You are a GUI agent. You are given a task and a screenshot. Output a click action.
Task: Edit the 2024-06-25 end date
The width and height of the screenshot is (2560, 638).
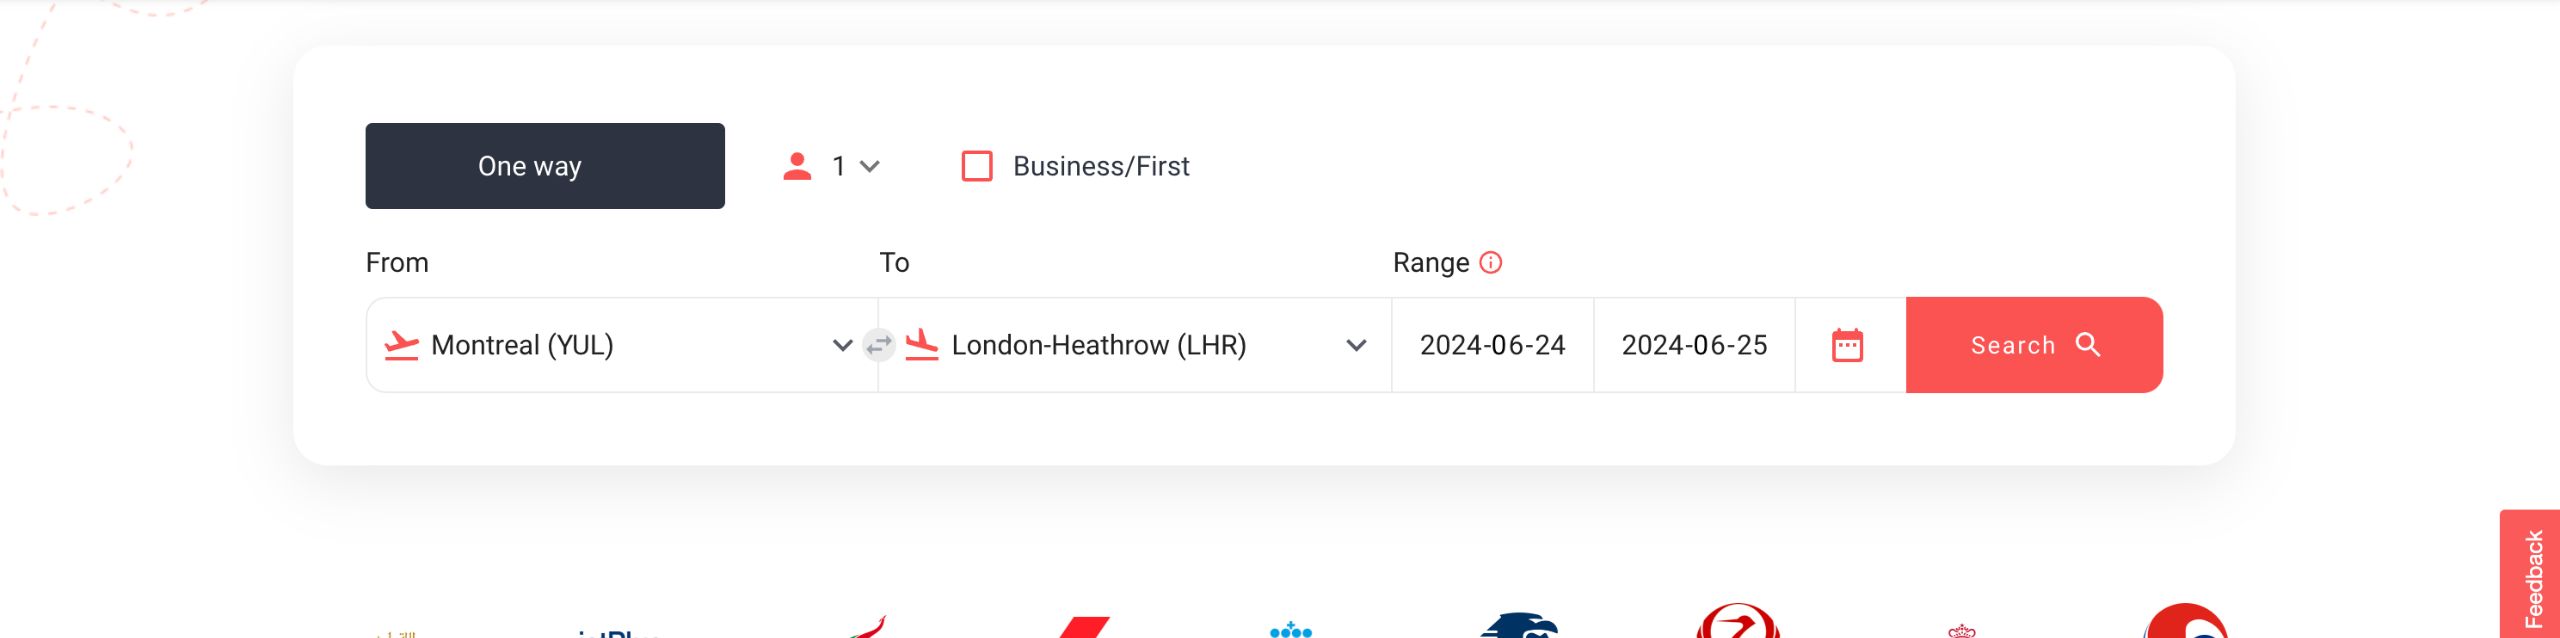[x=1694, y=345]
